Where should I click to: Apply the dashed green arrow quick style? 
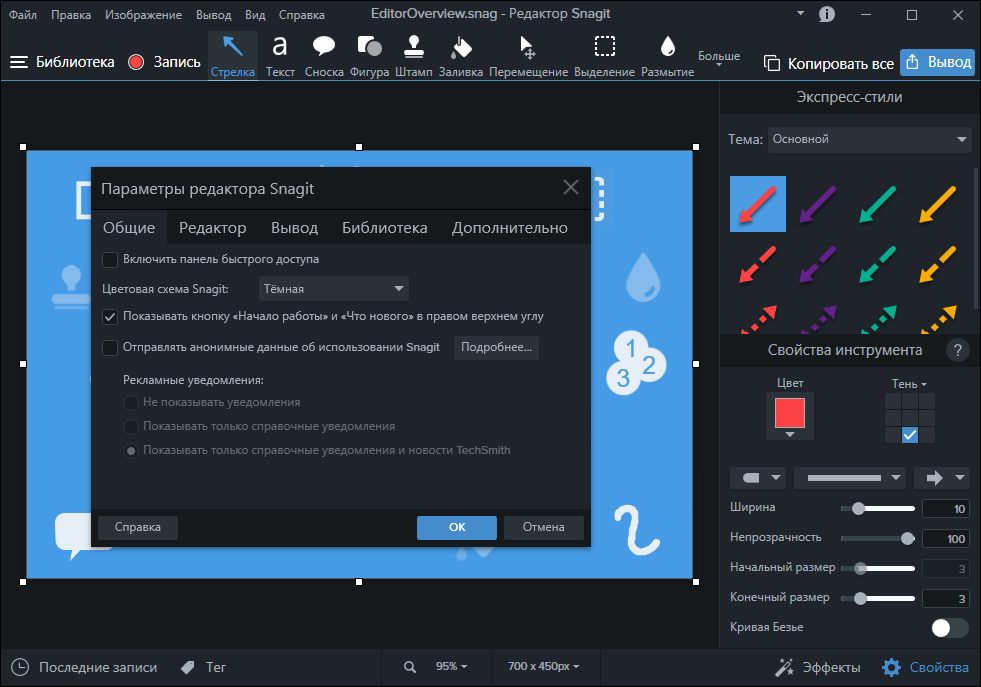(x=878, y=264)
